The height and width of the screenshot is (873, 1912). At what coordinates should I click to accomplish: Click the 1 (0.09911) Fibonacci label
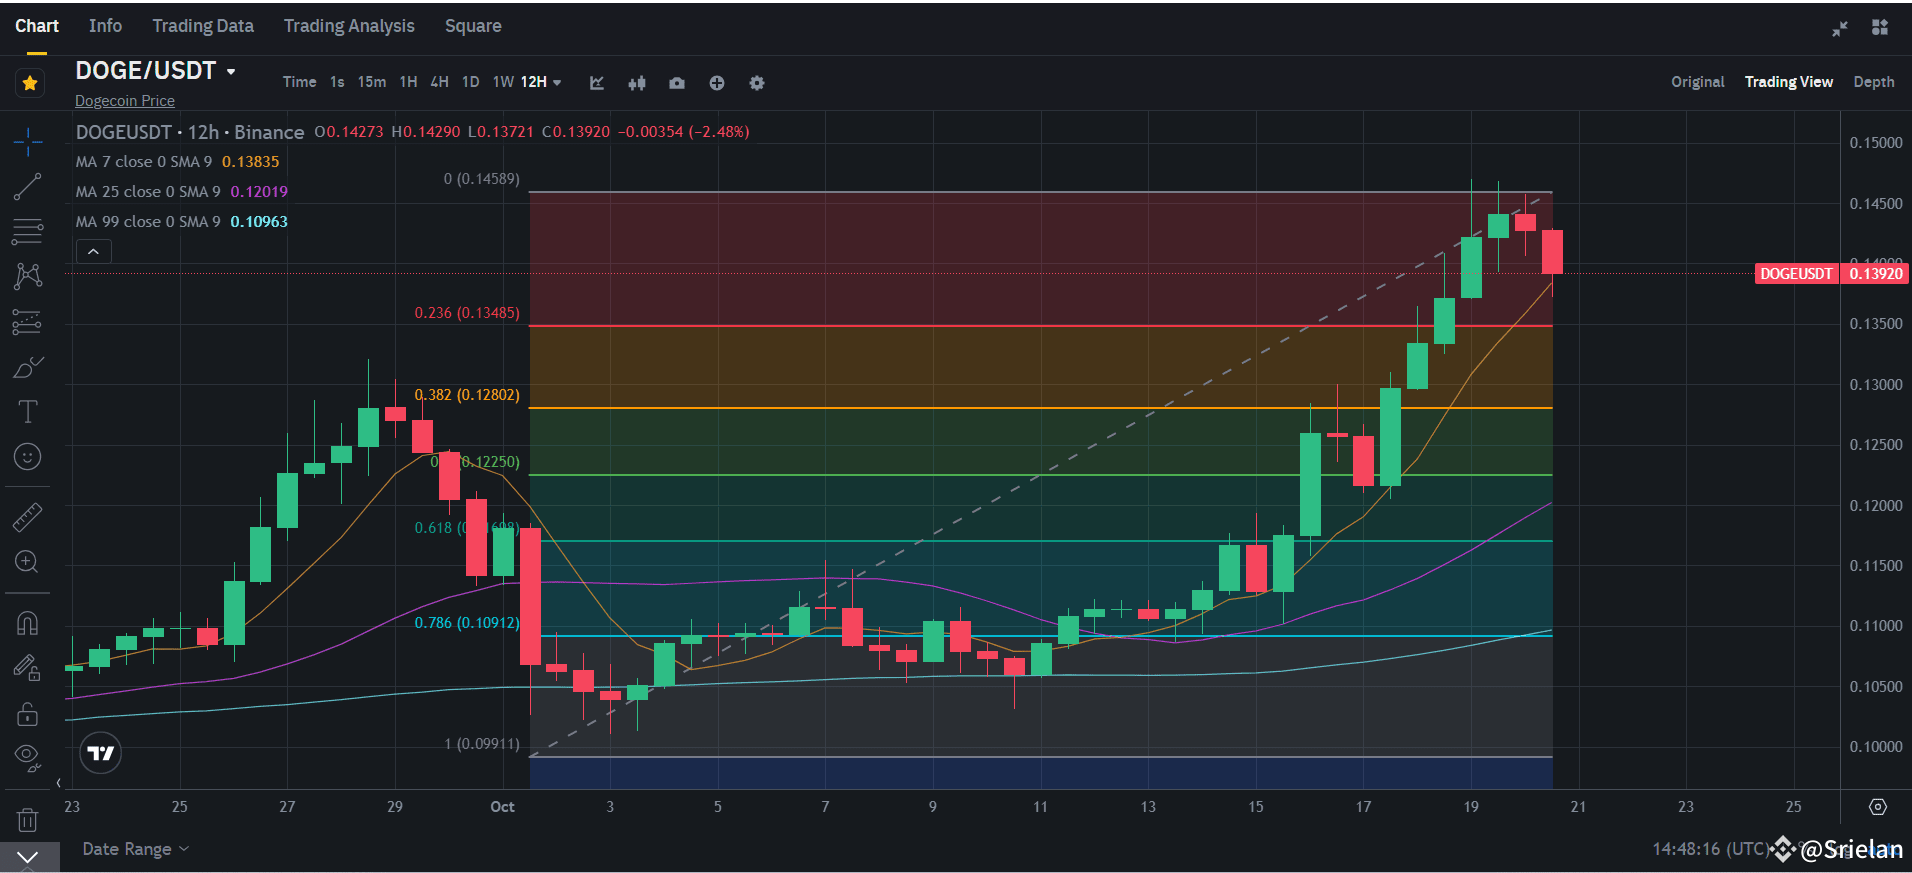[482, 744]
